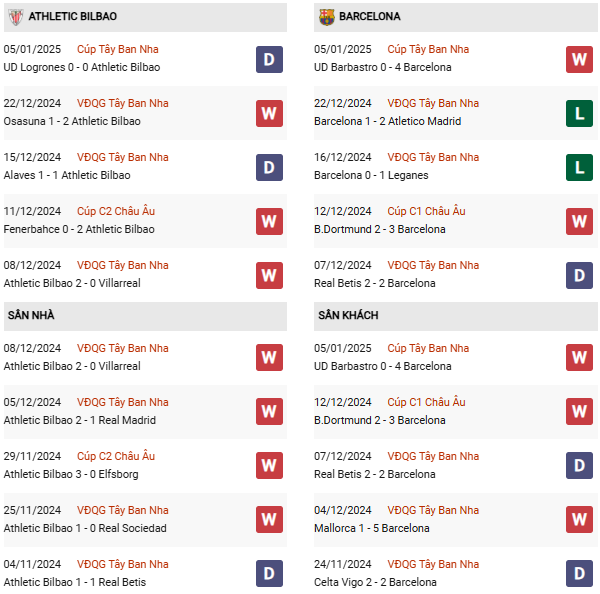Click L badge for Barcelona vs Leganes
This screenshot has height=594, width=600.
coord(579,167)
